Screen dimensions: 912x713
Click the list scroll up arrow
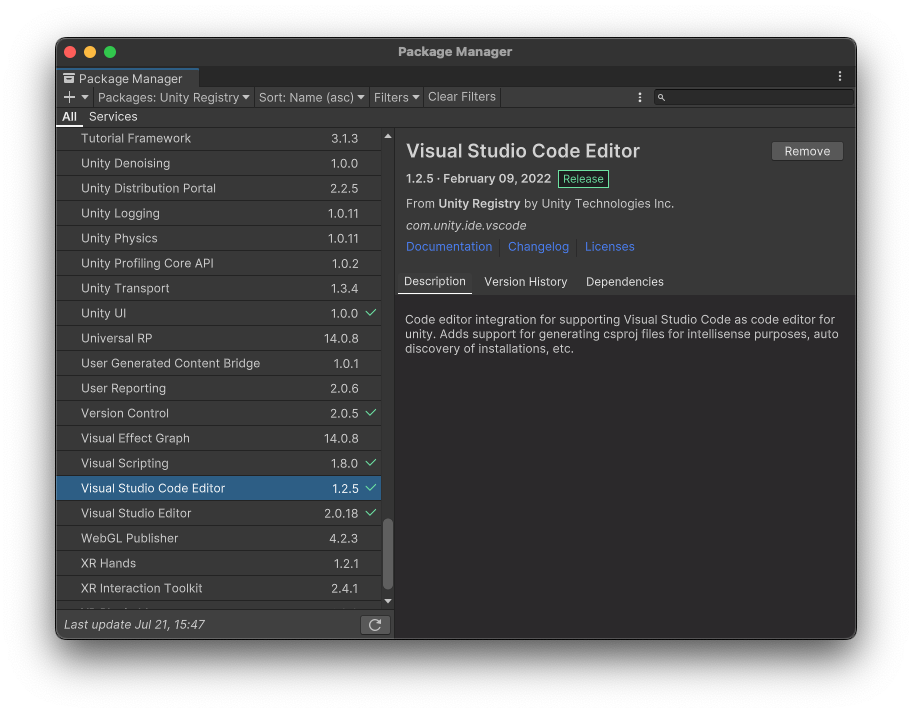(x=388, y=136)
